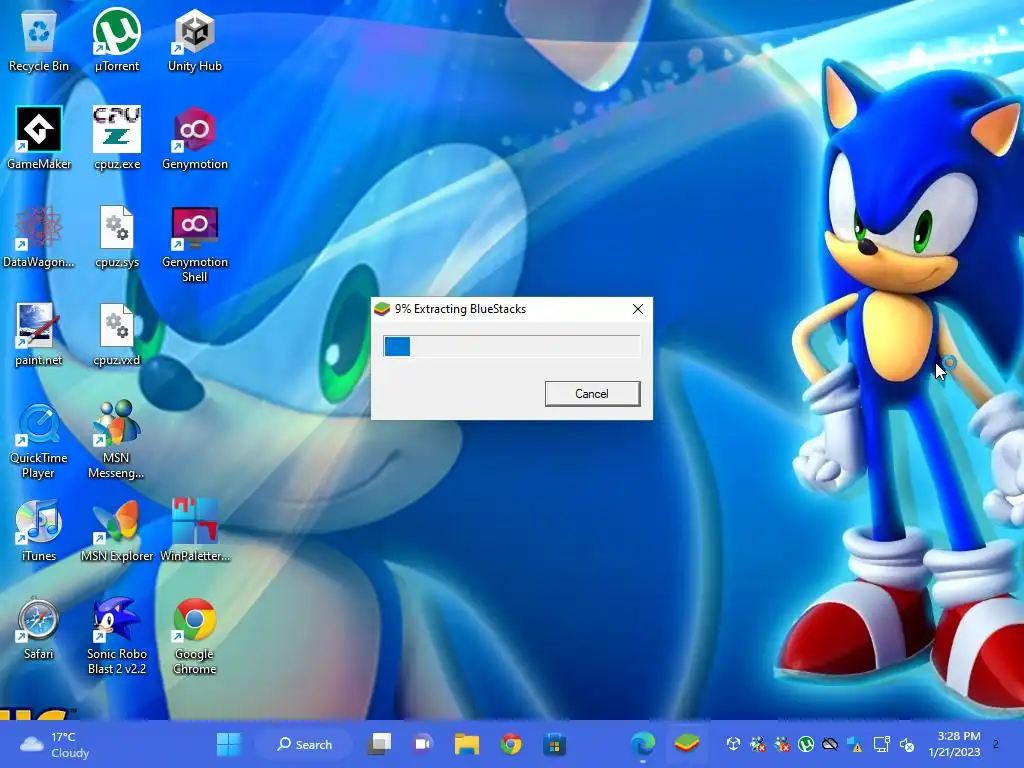Select the cpuz.exe desktop icon
The width and height of the screenshot is (1024, 768).
(x=117, y=138)
